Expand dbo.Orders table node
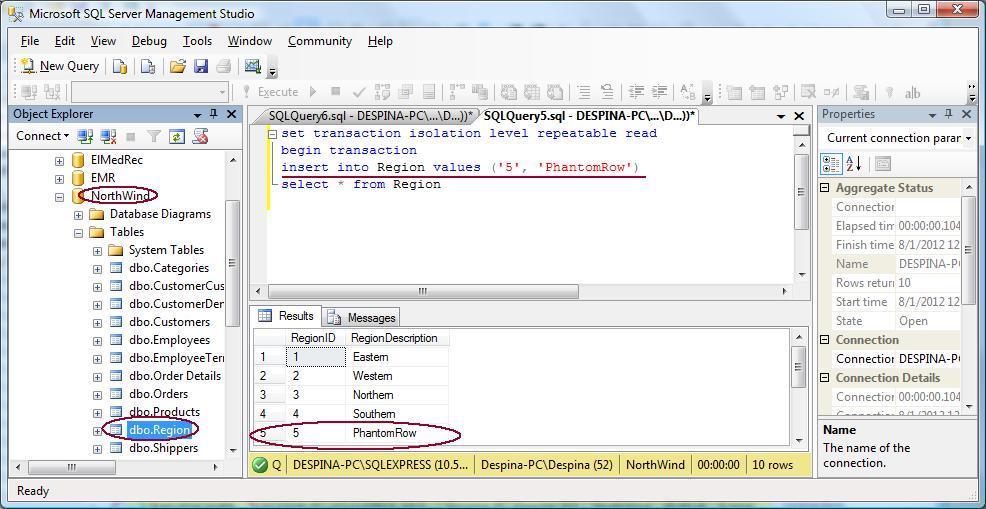The height and width of the screenshot is (509, 986). coord(97,395)
